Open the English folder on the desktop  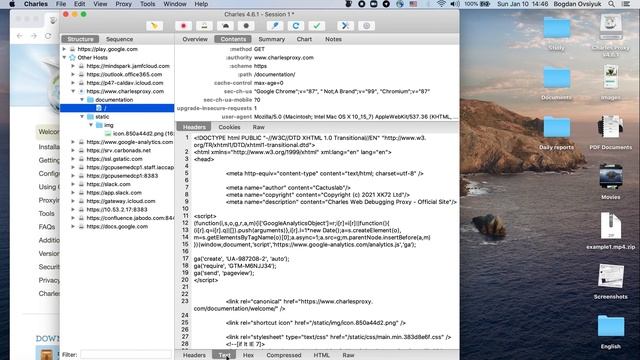611,327
